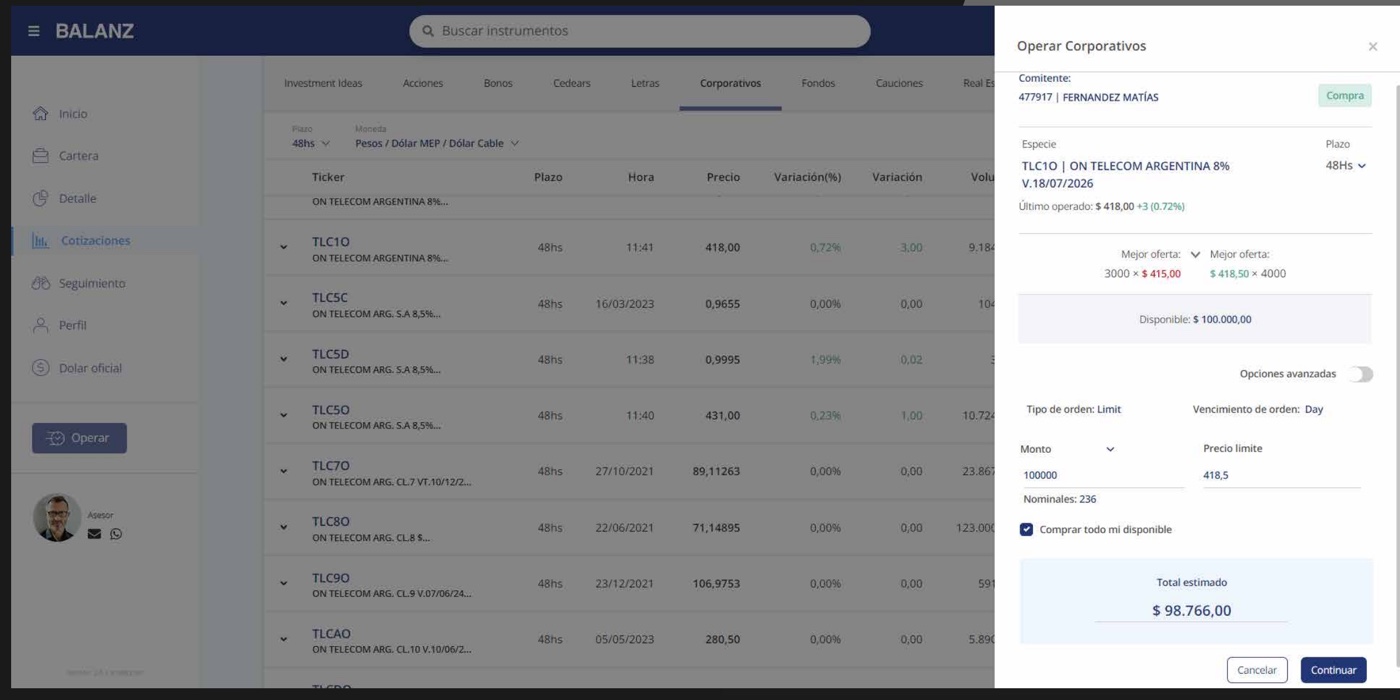
Task: Open Seguimiento in sidebar
Action: point(92,283)
